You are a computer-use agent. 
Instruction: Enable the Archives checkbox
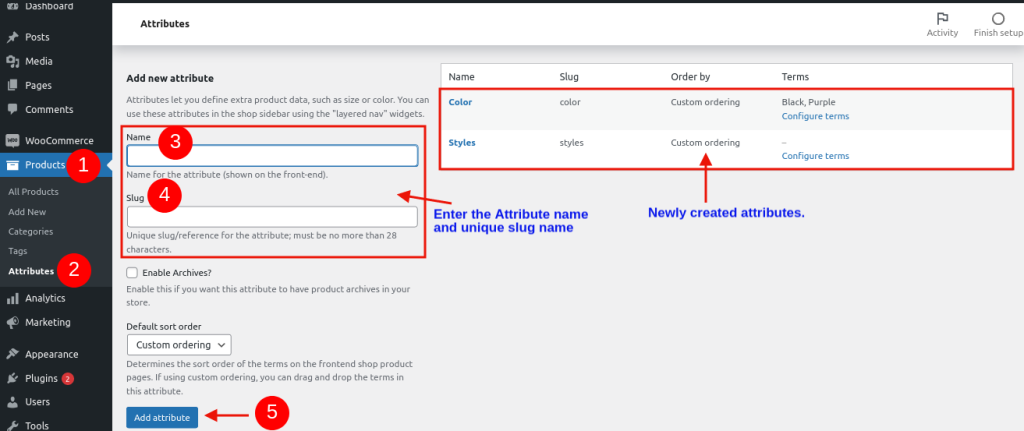coord(132,272)
